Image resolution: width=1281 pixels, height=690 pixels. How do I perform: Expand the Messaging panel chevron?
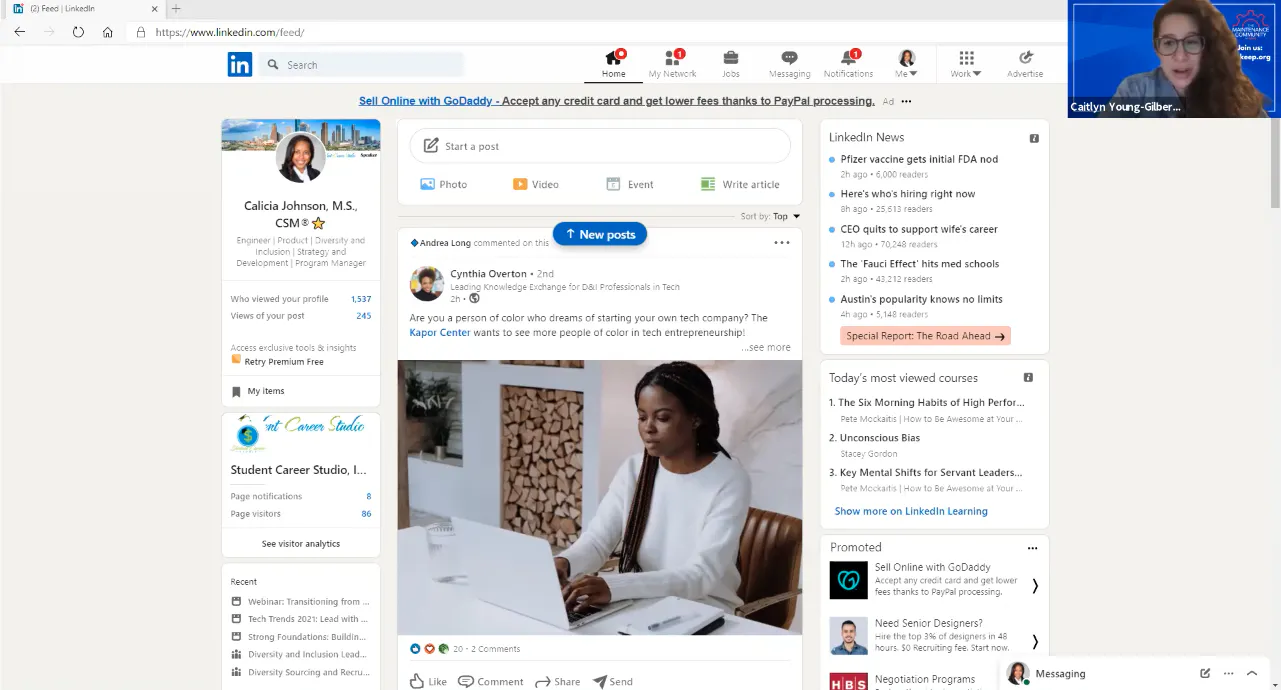tap(1252, 673)
